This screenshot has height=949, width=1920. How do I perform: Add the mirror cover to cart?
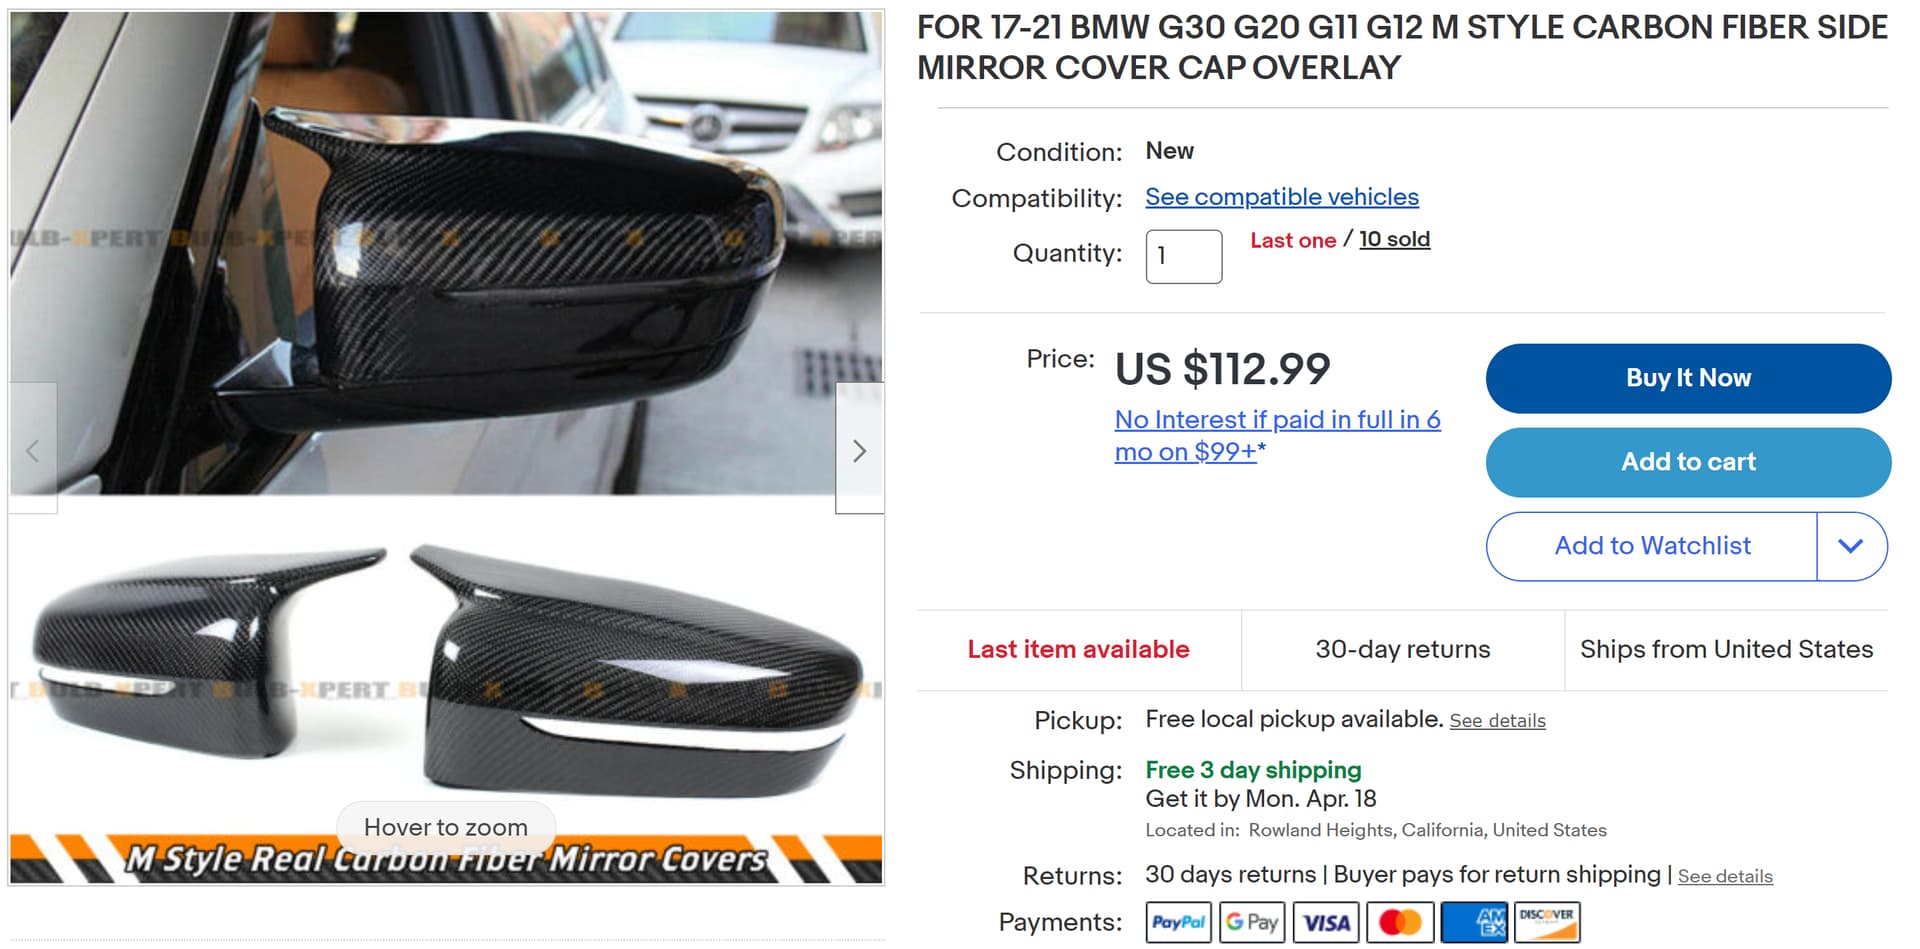[x=1688, y=462]
